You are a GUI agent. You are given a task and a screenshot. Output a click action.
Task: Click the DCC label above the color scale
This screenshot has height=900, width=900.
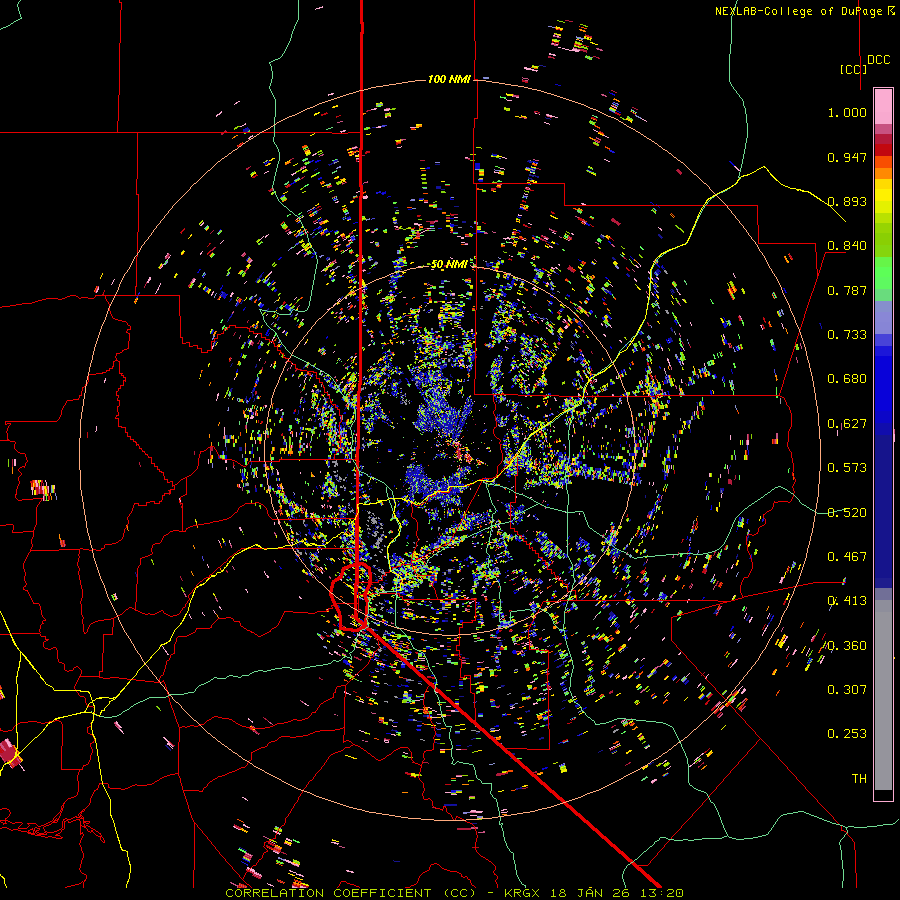point(879,60)
